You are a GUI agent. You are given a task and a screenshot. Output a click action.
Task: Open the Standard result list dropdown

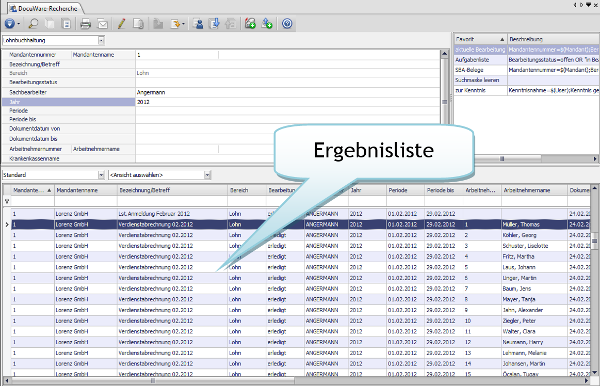pos(101,175)
